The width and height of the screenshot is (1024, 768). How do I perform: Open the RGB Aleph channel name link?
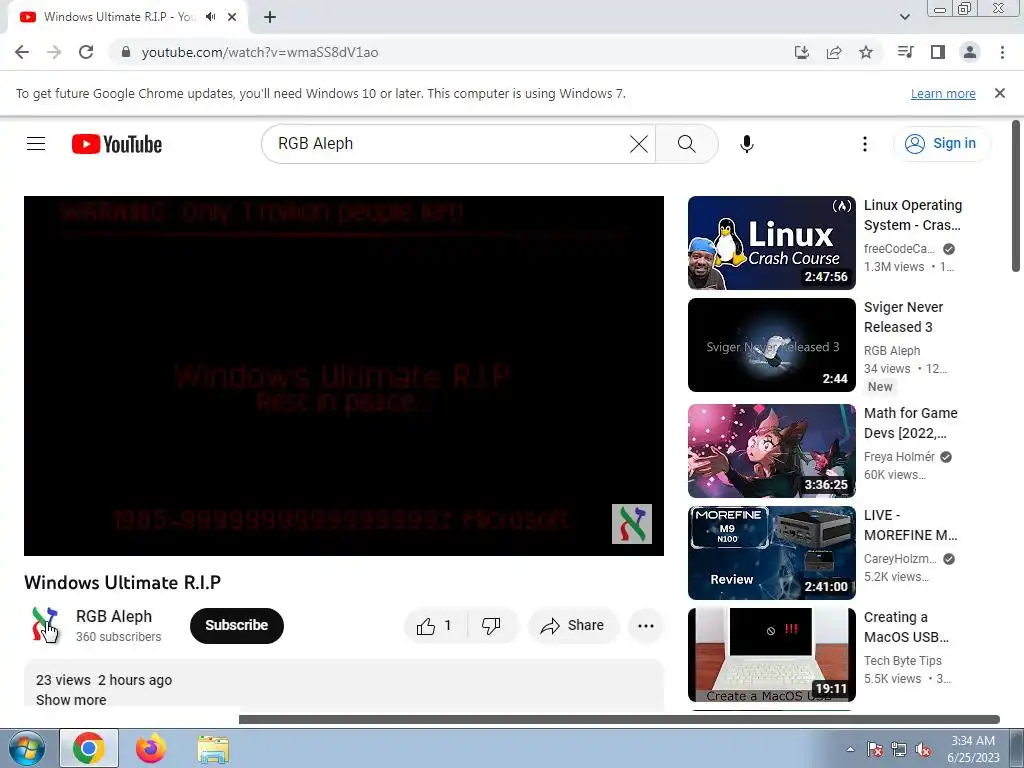click(x=114, y=616)
